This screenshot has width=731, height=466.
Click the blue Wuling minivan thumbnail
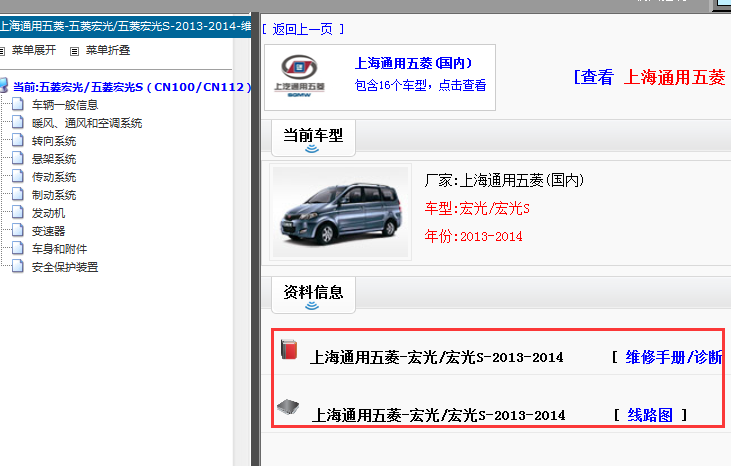click(340, 212)
